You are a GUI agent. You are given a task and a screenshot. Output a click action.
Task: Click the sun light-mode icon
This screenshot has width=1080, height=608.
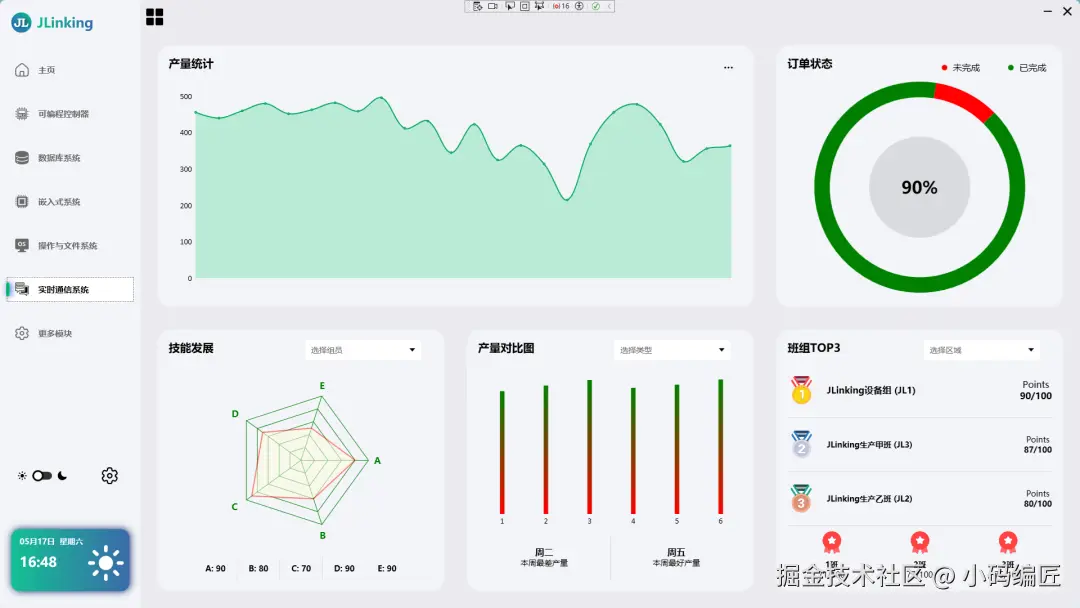pyautogui.click(x=22, y=476)
